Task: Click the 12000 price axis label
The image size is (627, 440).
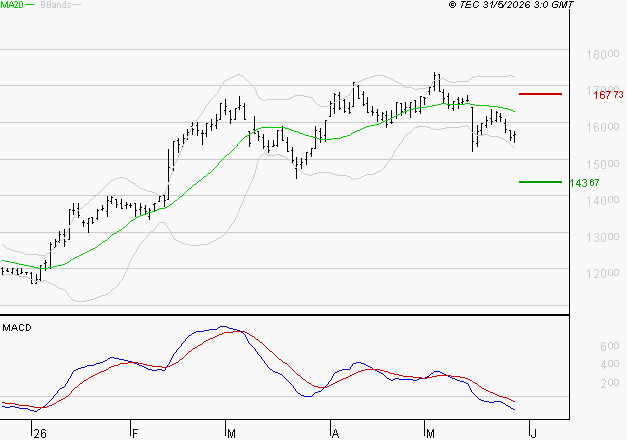Action: coord(603,273)
